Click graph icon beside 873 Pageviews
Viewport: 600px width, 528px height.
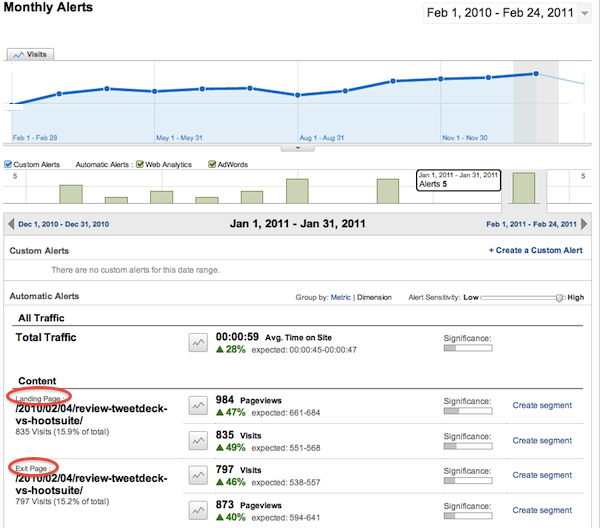pos(199,509)
